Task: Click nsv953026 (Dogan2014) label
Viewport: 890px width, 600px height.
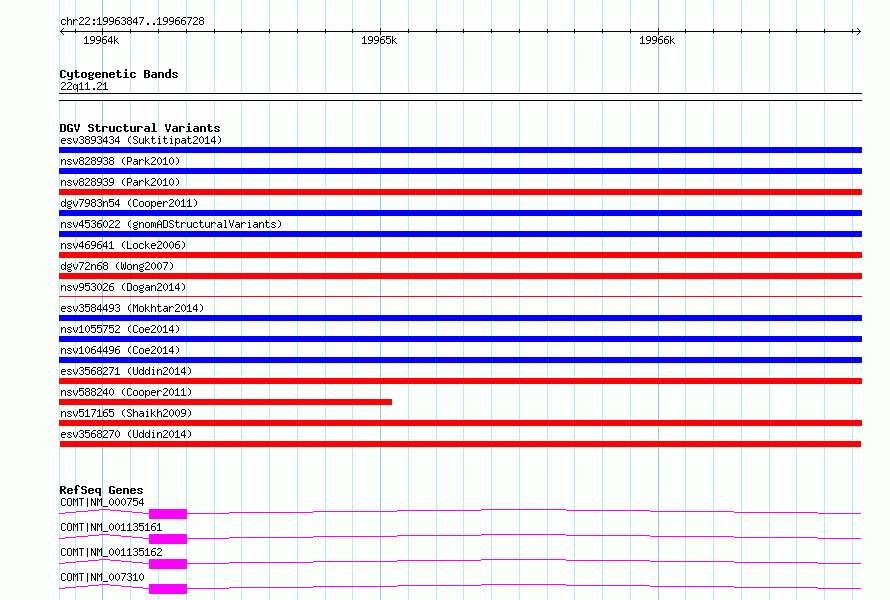Action: click(123, 287)
